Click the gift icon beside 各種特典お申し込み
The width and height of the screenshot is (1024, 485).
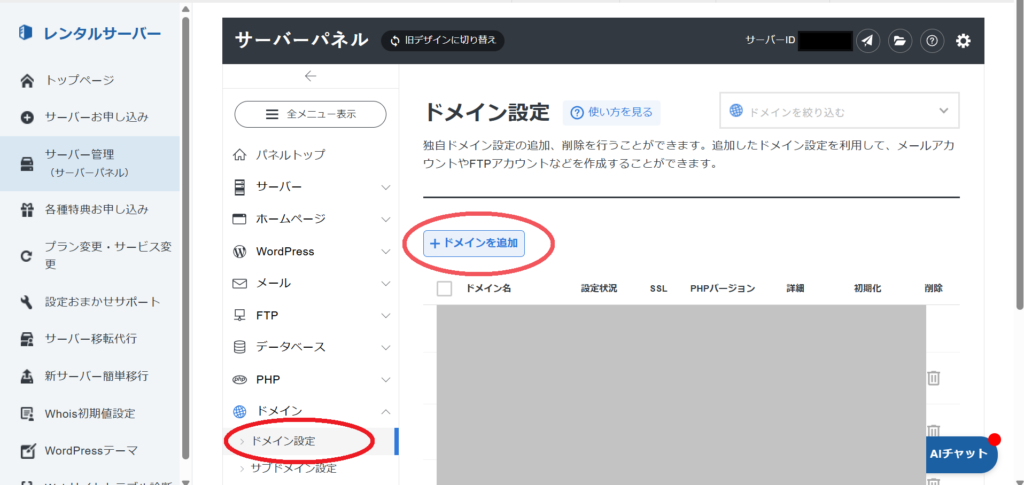27,210
